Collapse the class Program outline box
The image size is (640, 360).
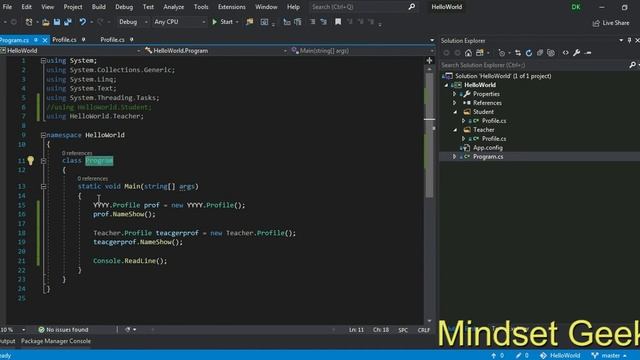[43, 161]
